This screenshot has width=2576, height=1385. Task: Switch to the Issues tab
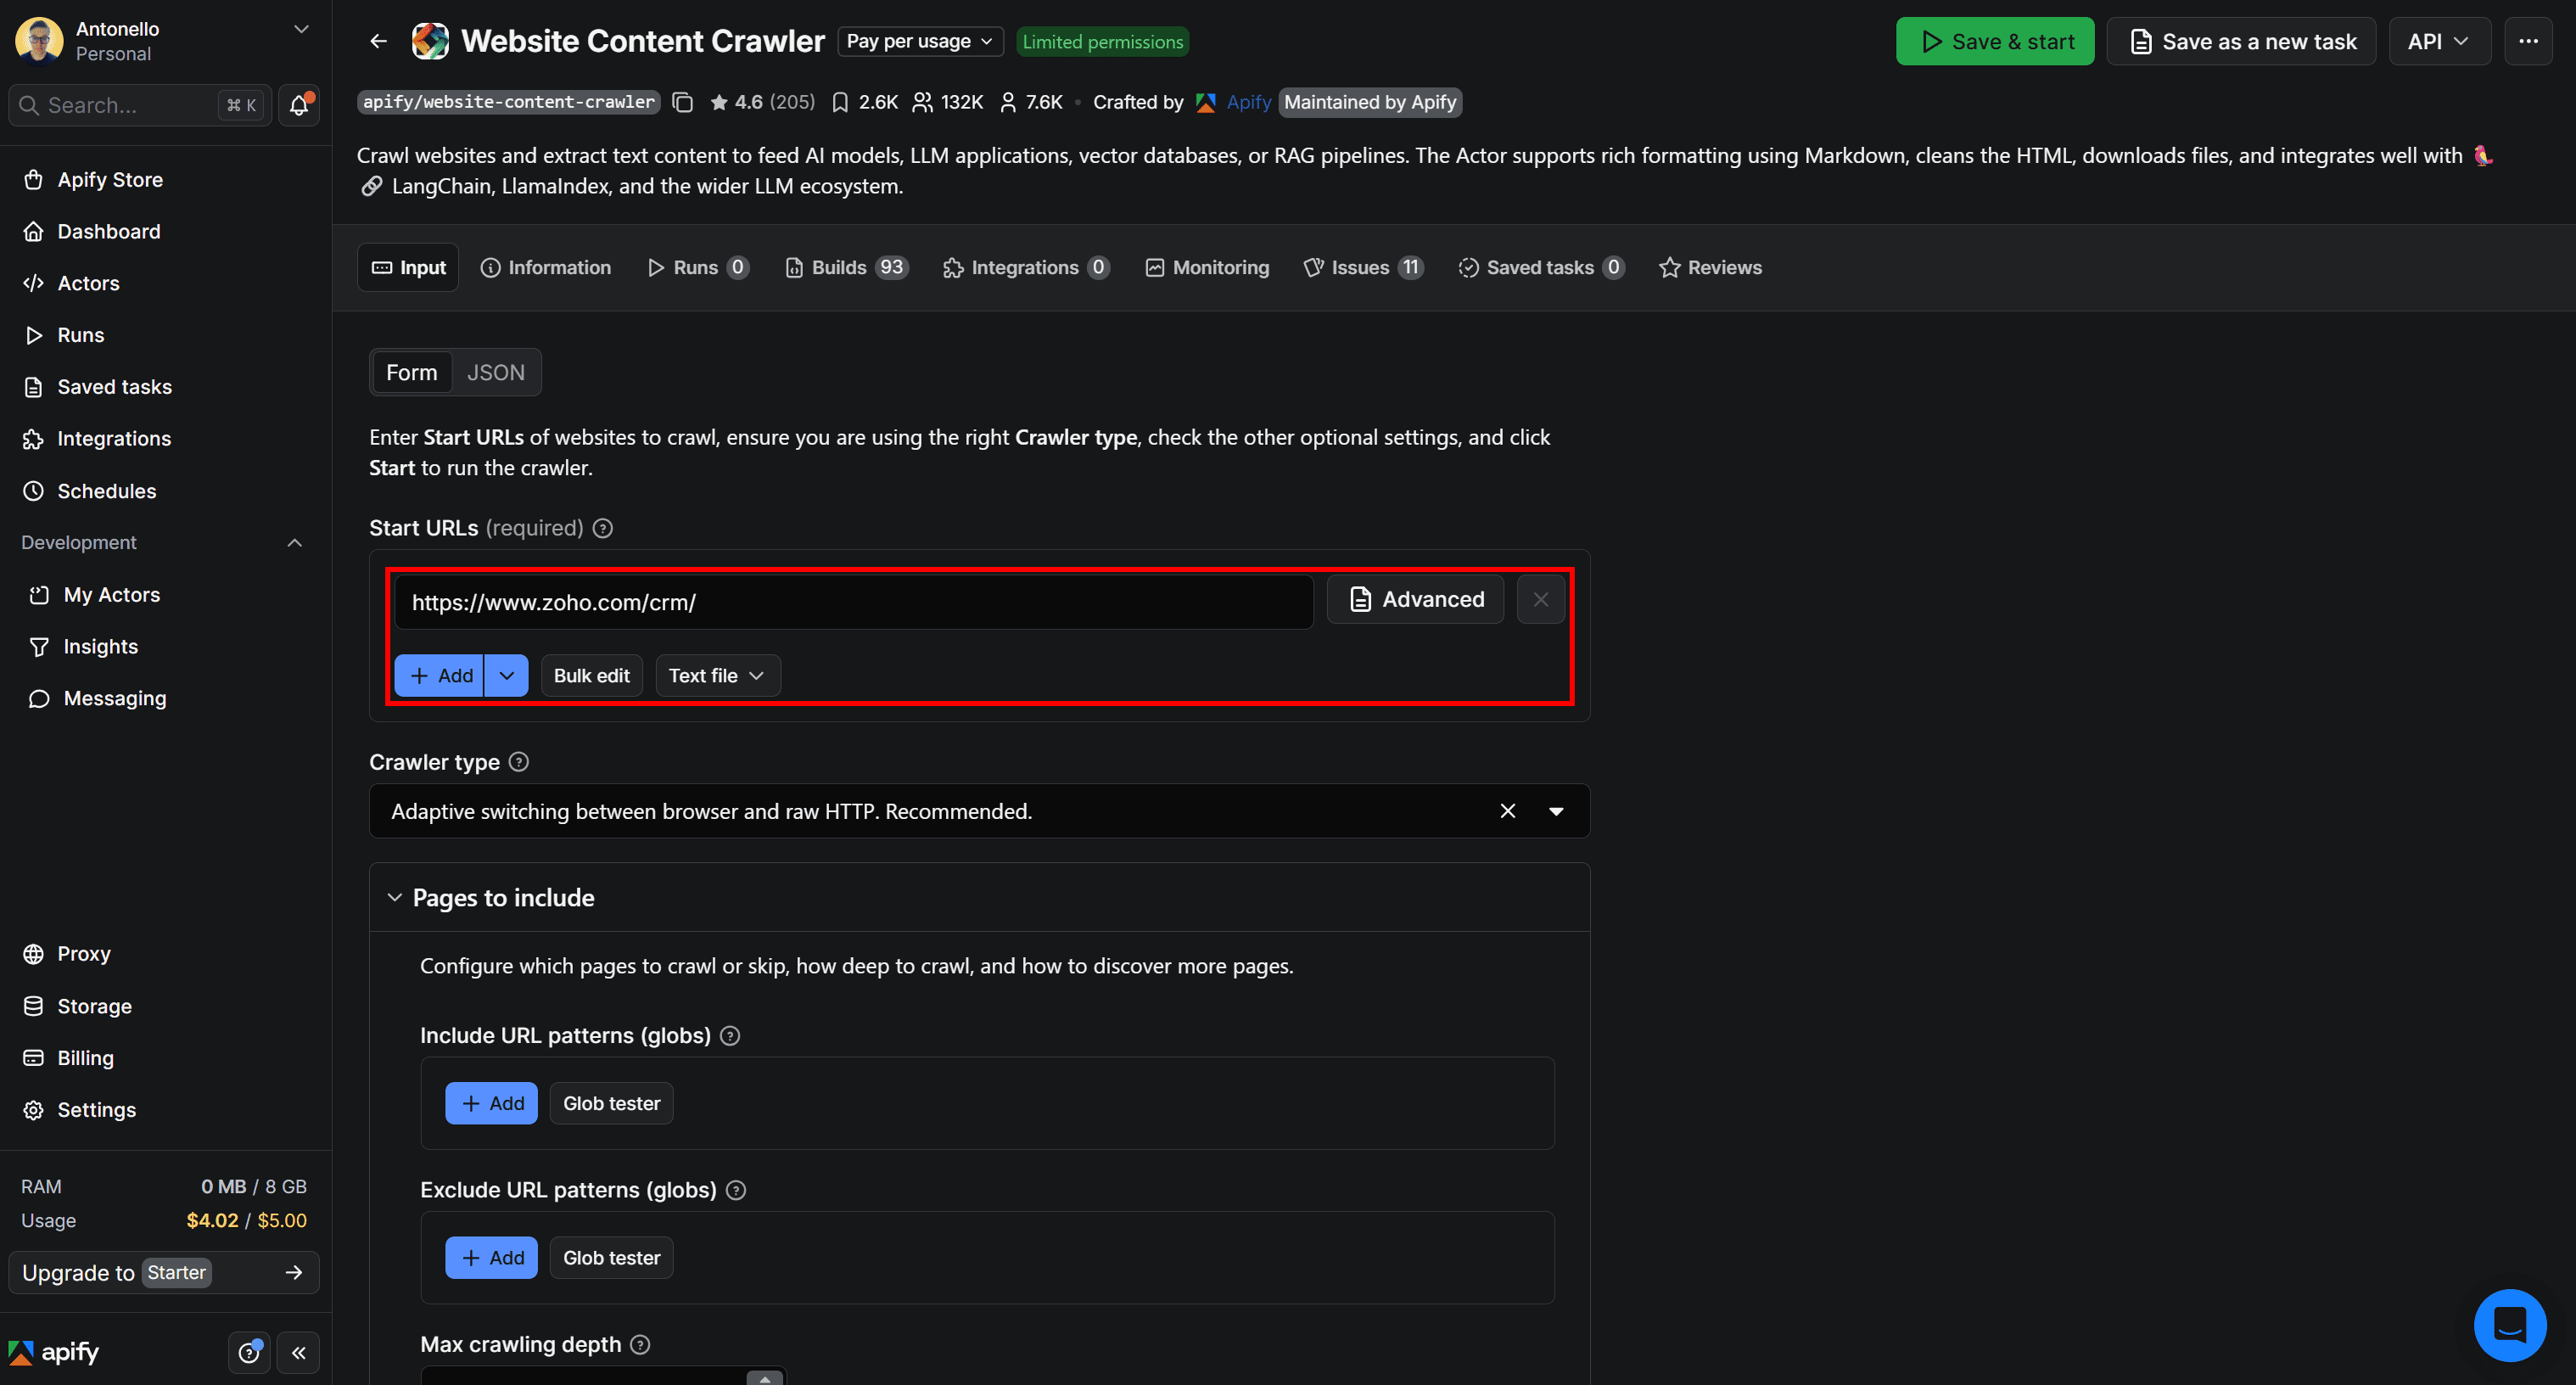[x=1364, y=268]
